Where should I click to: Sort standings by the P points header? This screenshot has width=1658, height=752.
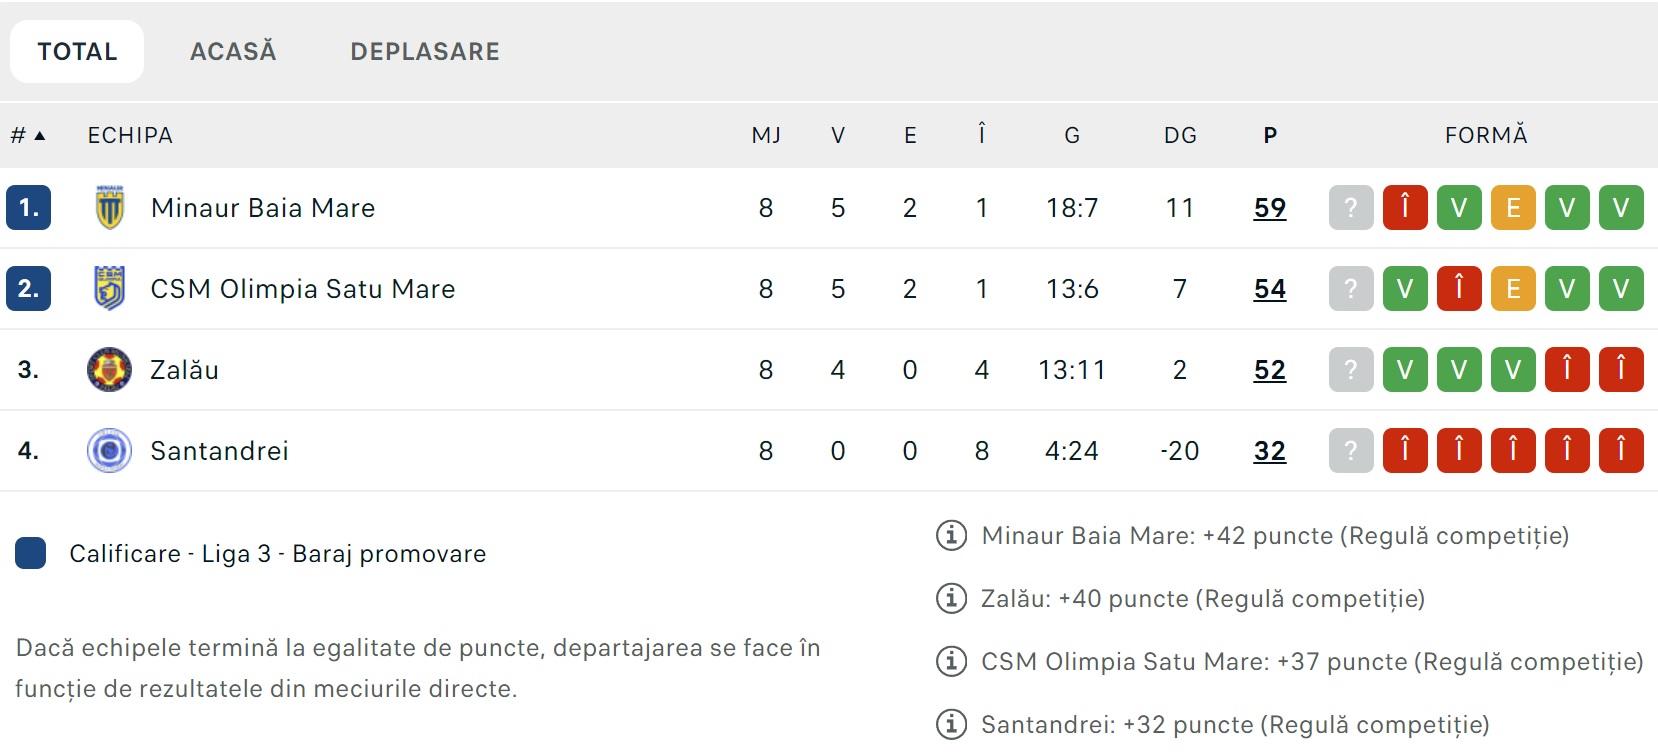(x=1270, y=136)
